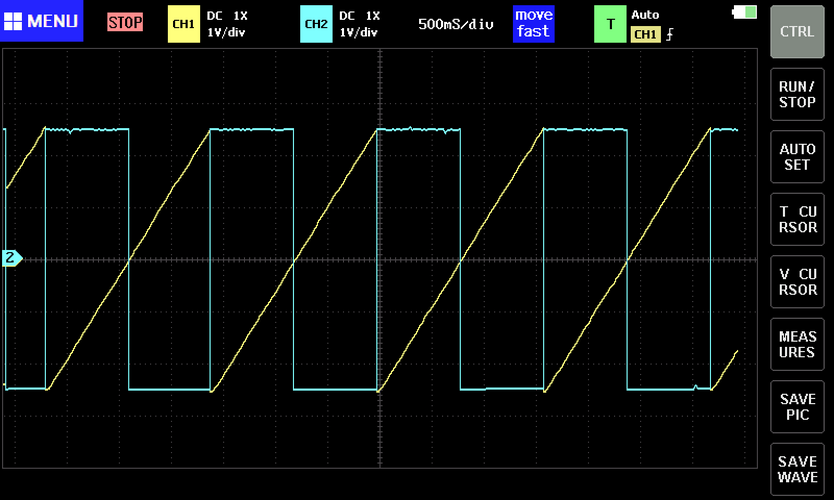
Task: Click the channel 2 ground level marker
Action: click(12, 259)
